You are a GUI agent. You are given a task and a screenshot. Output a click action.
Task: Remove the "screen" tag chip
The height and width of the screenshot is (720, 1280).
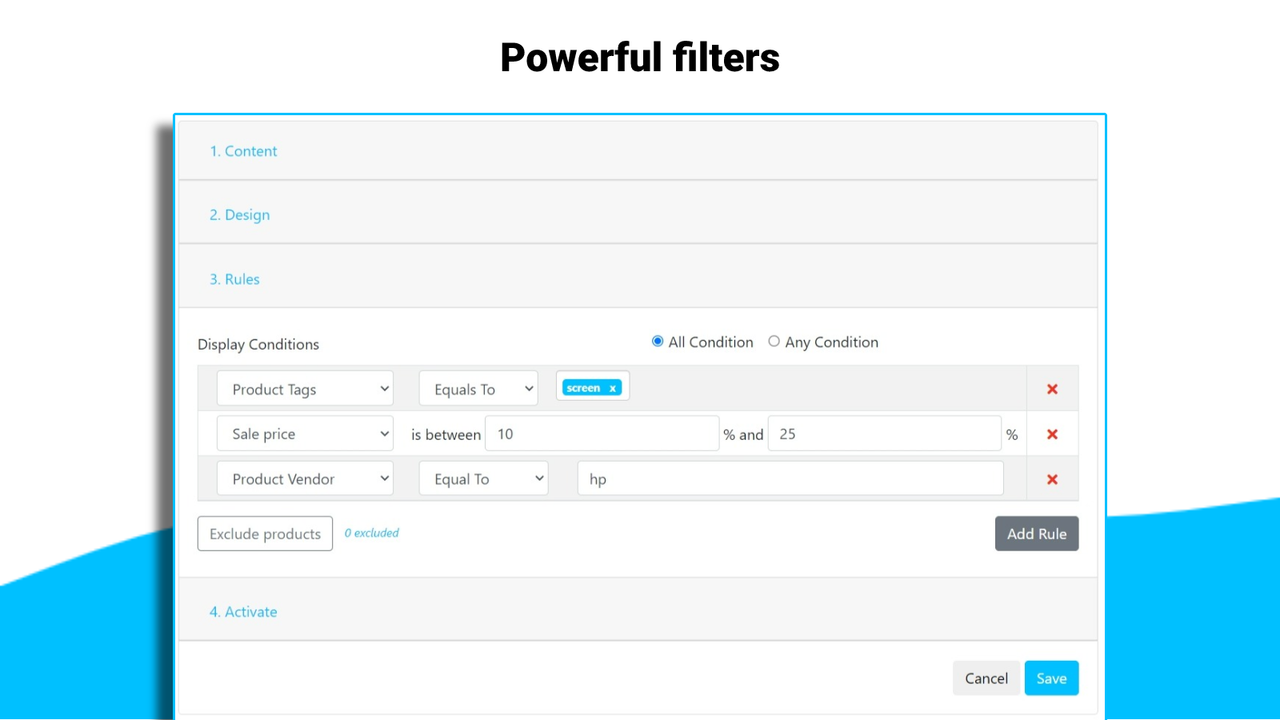pyautogui.click(x=611, y=387)
